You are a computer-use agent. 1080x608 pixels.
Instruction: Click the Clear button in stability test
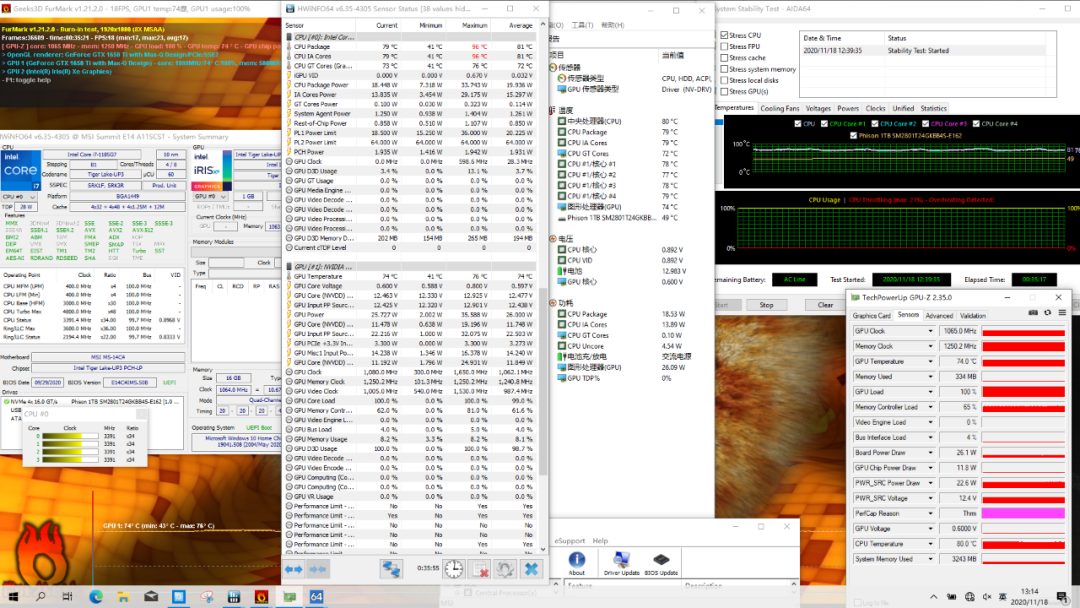tap(825, 305)
